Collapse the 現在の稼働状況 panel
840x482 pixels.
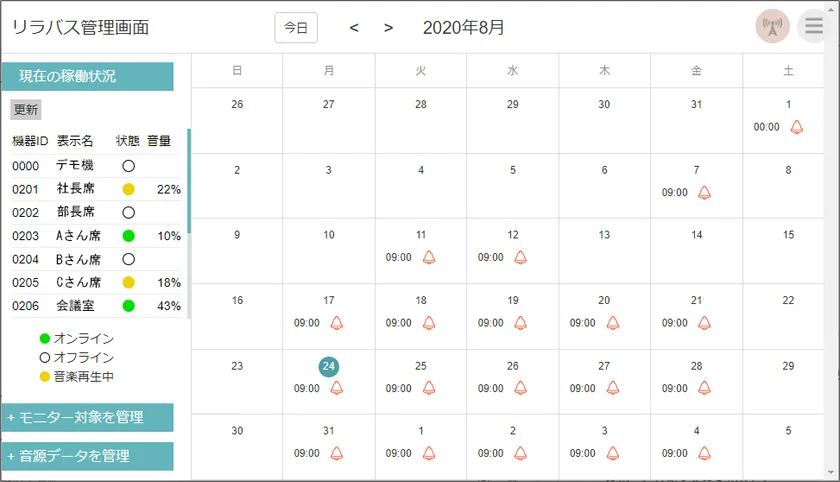tap(87, 76)
